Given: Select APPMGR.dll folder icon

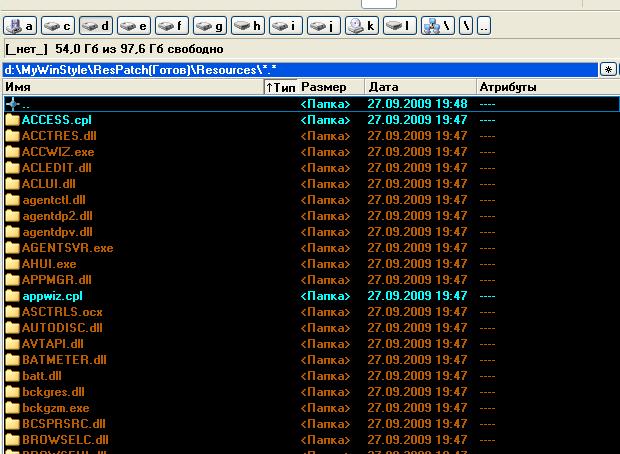Looking at the screenshot, I should point(13,280).
